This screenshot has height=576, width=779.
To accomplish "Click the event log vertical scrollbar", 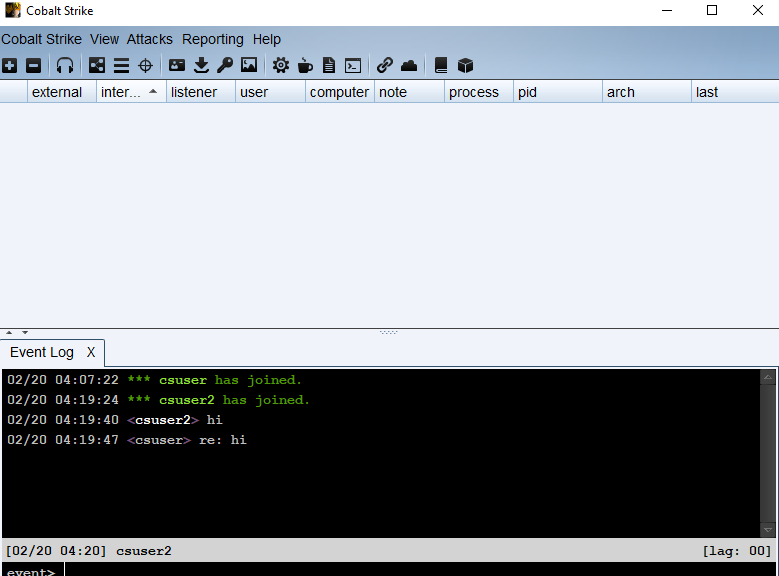I will tap(768, 452).
